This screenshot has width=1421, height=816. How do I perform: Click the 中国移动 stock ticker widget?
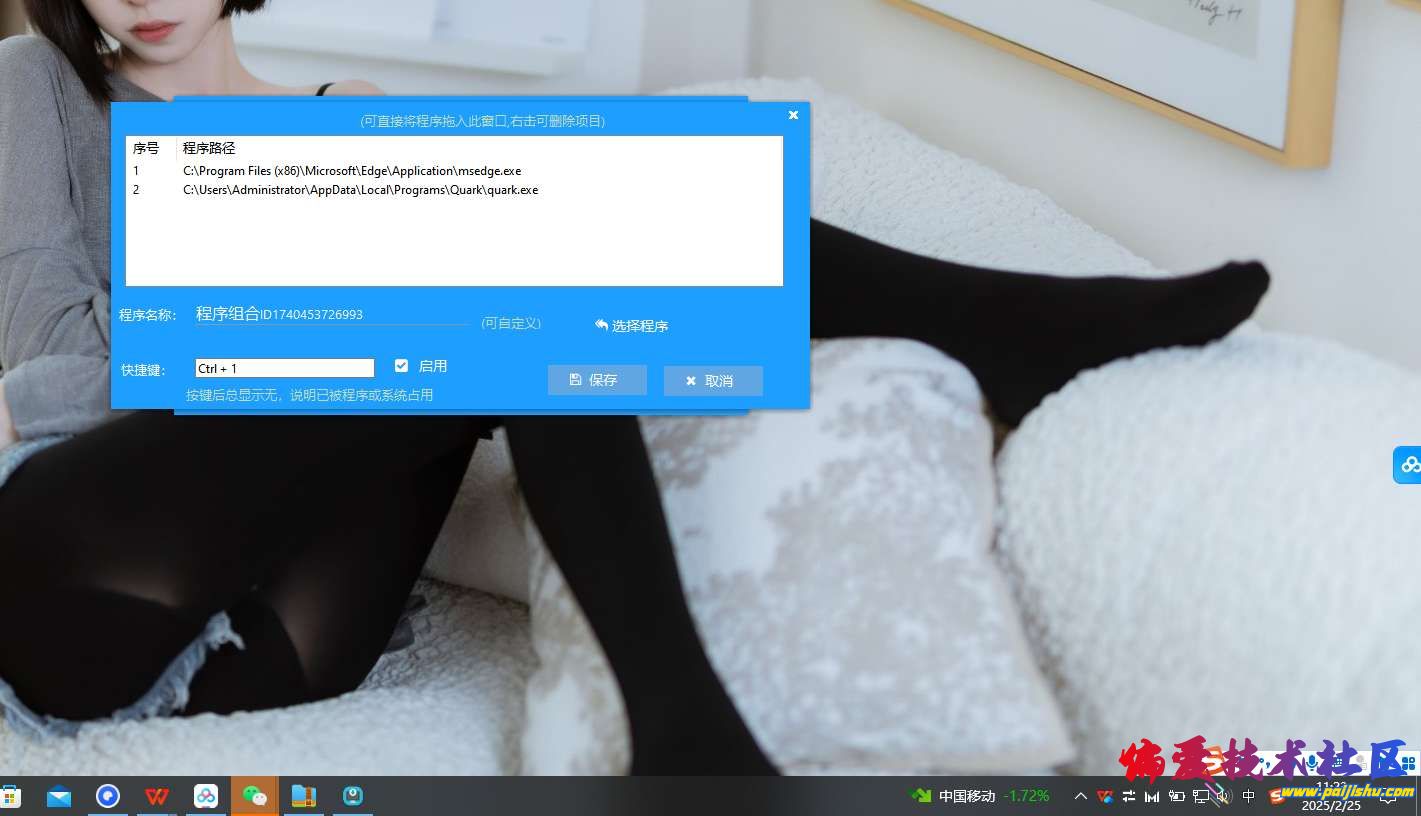980,796
